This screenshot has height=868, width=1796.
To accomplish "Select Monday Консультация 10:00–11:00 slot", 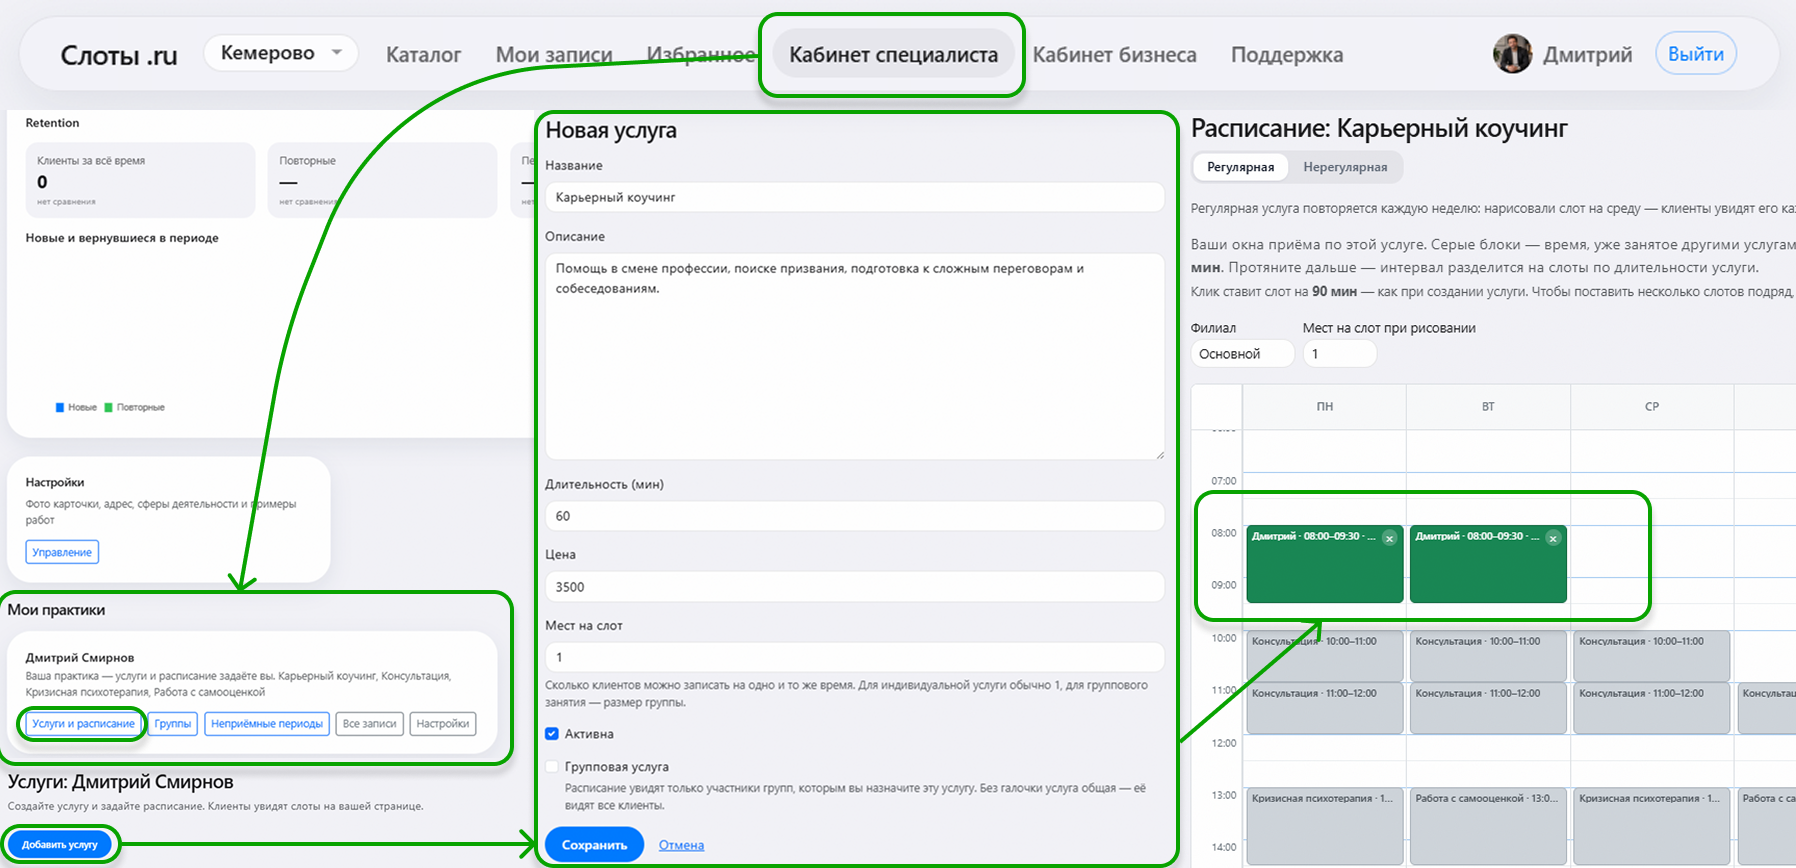I will [x=1325, y=655].
